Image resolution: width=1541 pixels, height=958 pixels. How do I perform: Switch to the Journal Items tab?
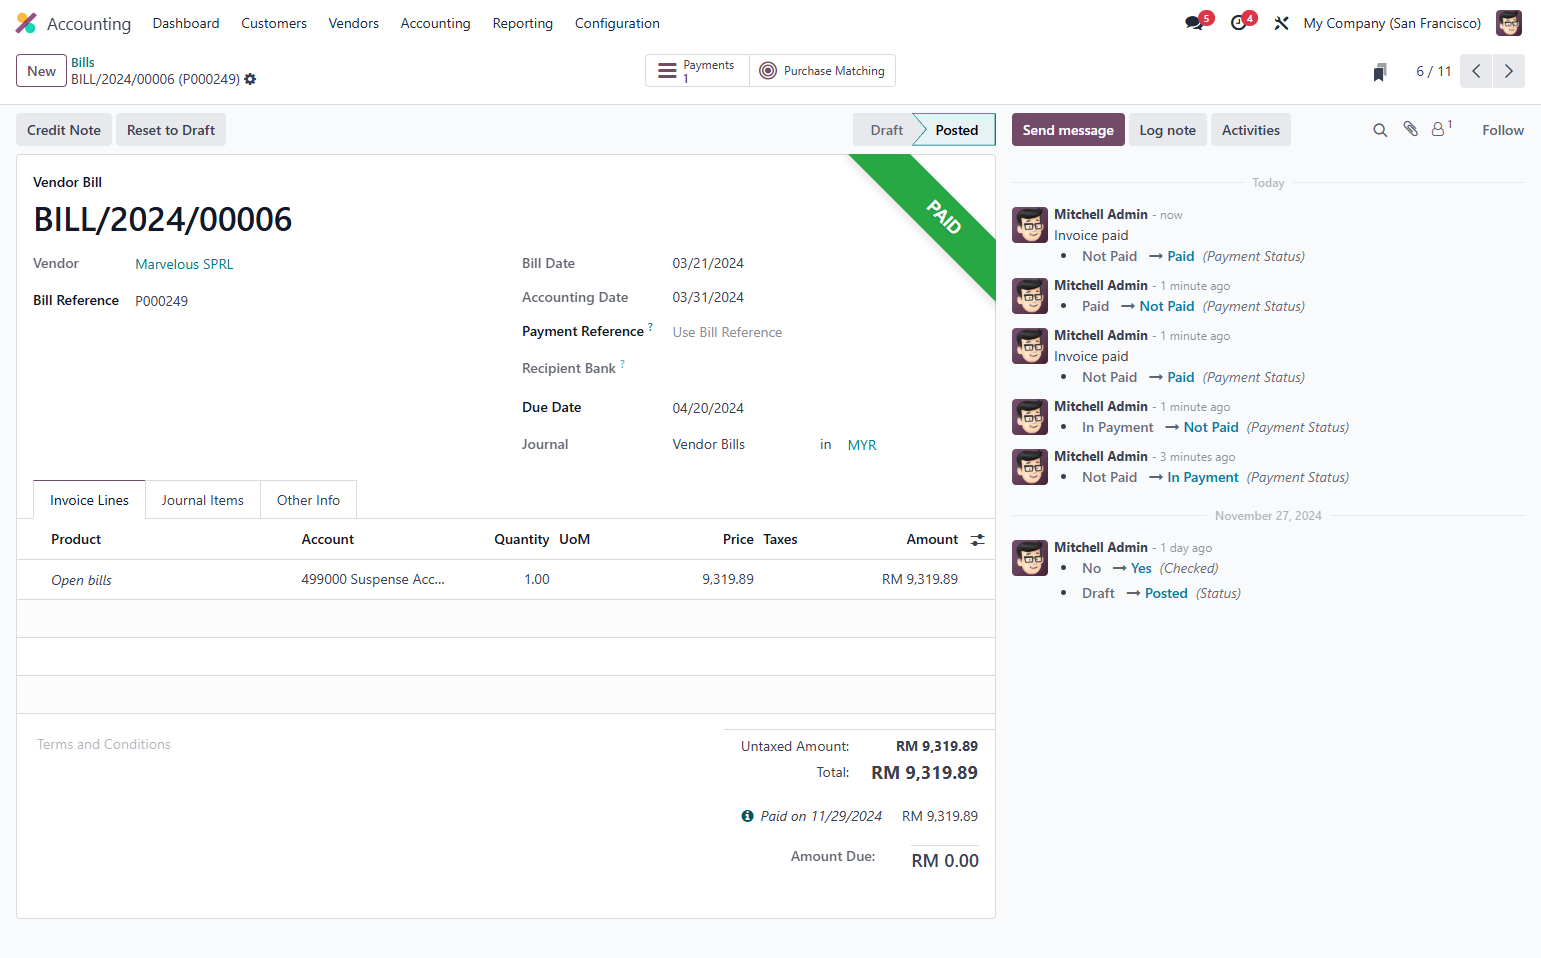point(203,500)
